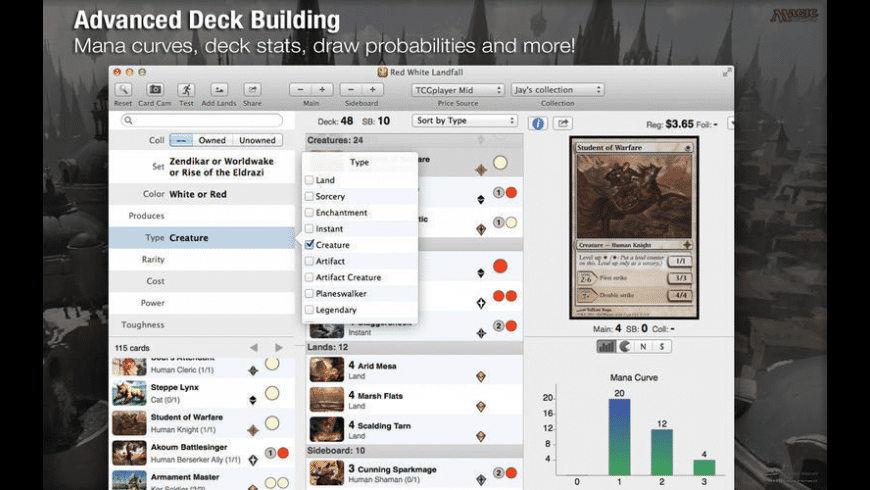
Task: Click Cunning Sparkmage red mana symbol
Action: (511, 473)
